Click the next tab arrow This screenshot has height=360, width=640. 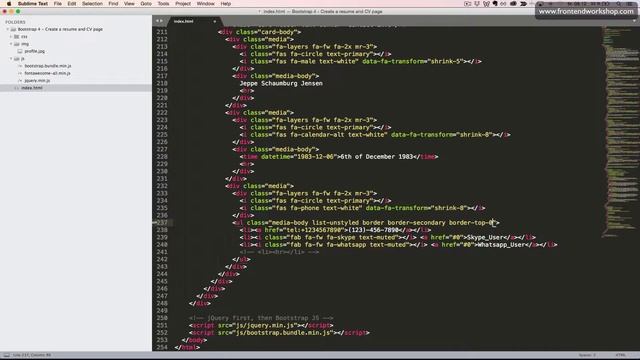point(161,21)
